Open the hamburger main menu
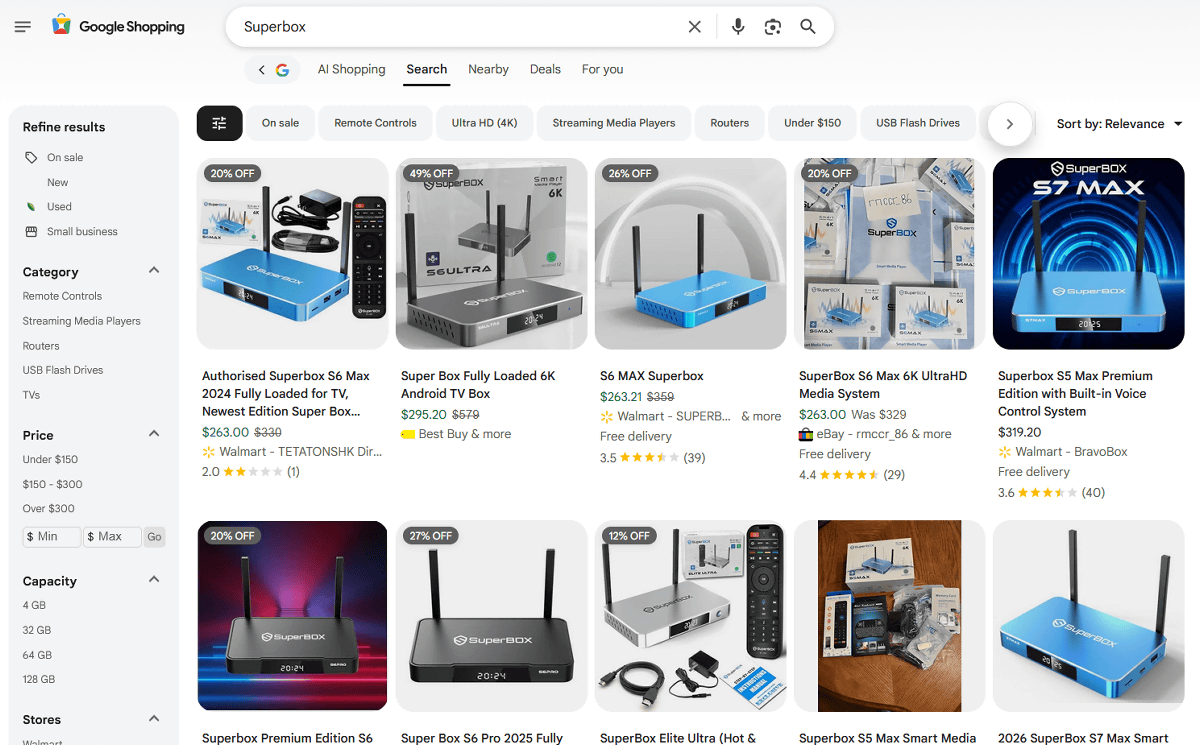The image size is (1200, 745). pos(23,27)
